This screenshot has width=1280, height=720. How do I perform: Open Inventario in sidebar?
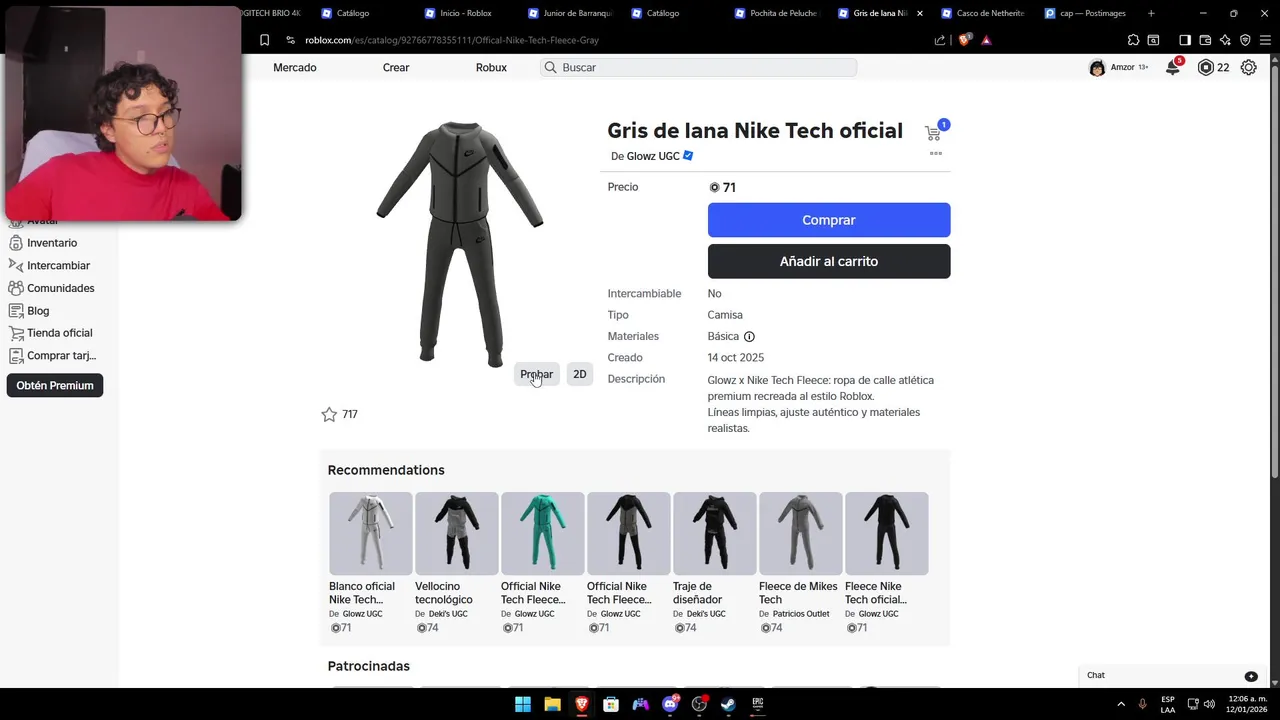51,243
